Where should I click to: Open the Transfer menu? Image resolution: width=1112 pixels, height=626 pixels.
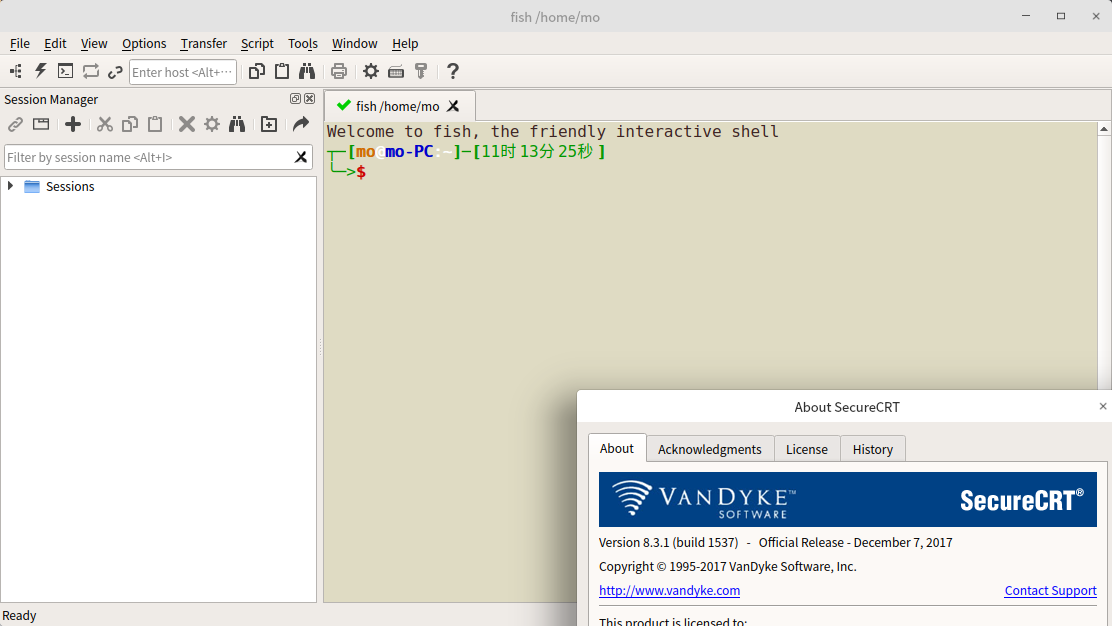(203, 43)
